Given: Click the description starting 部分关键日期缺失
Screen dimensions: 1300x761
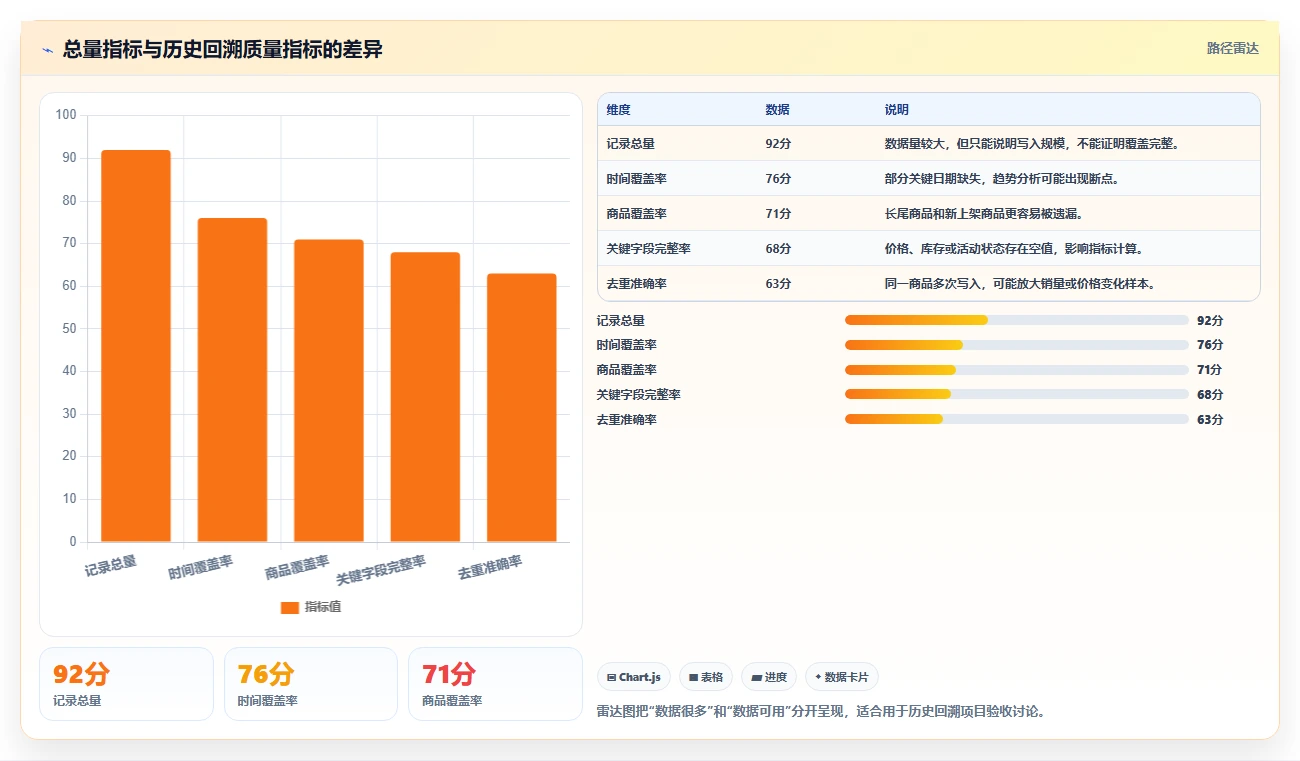Looking at the screenshot, I should click(1002, 179).
